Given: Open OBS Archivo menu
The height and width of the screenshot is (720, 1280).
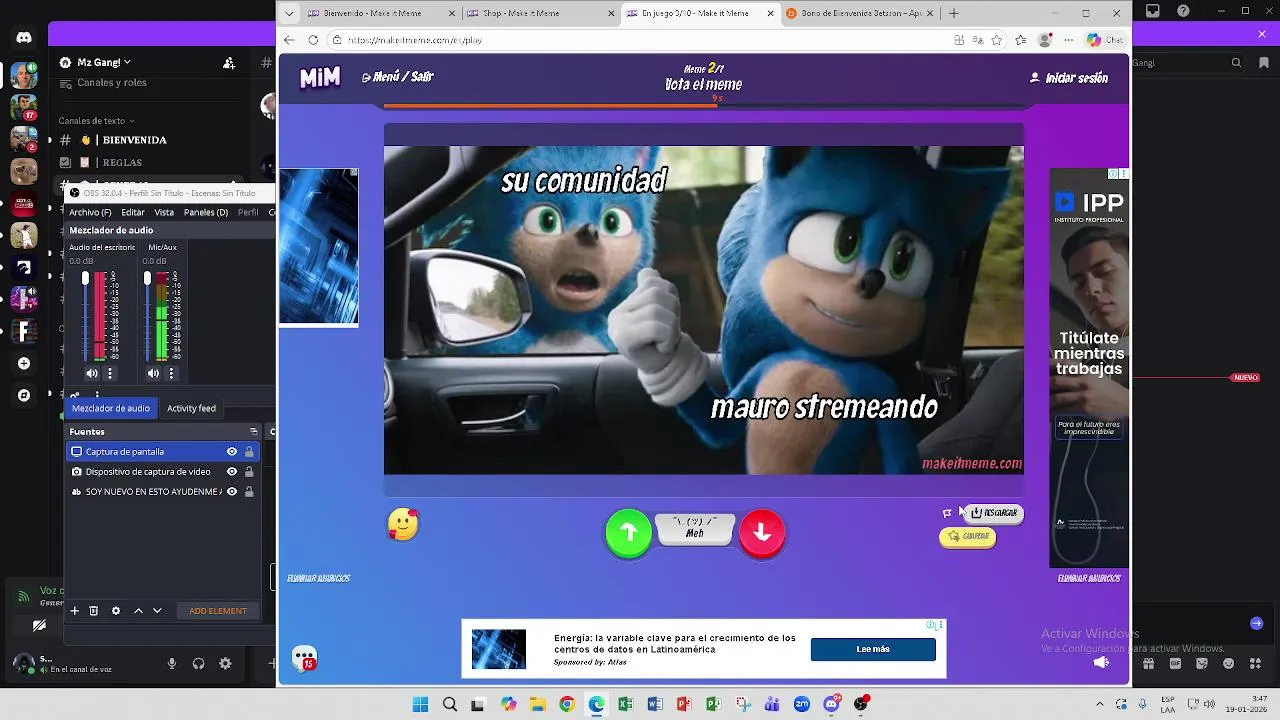Looking at the screenshot, I should point(90,212).
